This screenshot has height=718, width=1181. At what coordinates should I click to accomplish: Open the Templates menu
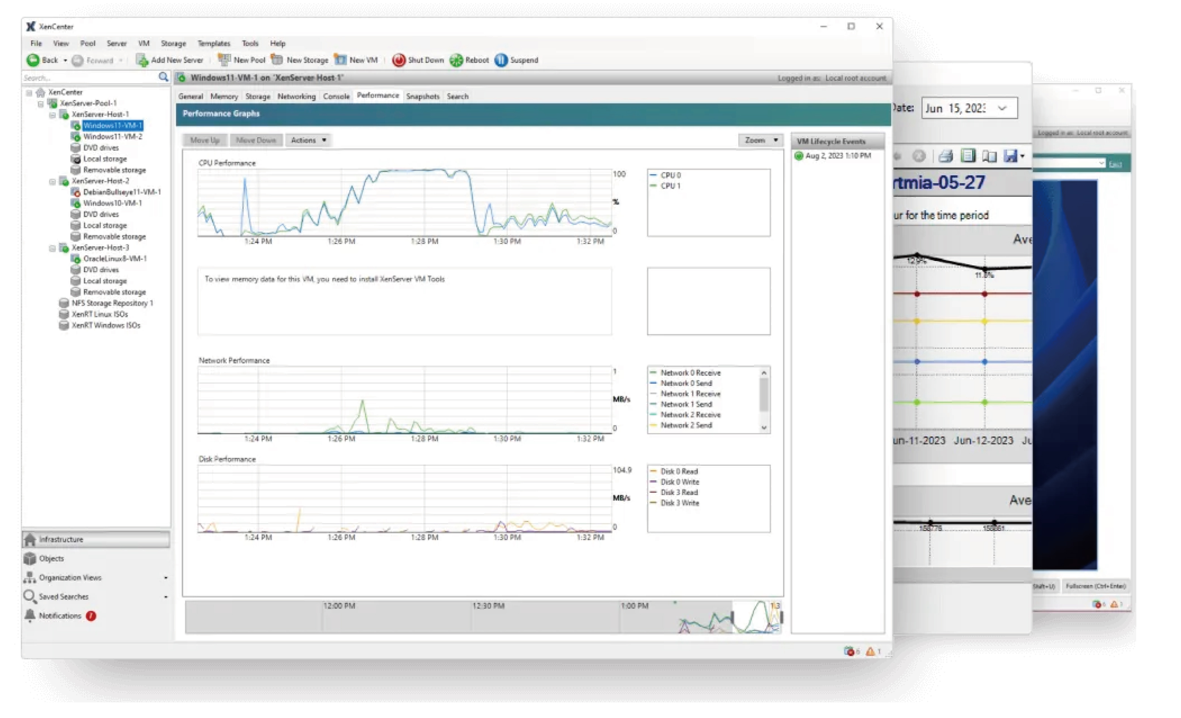[213, 44]
